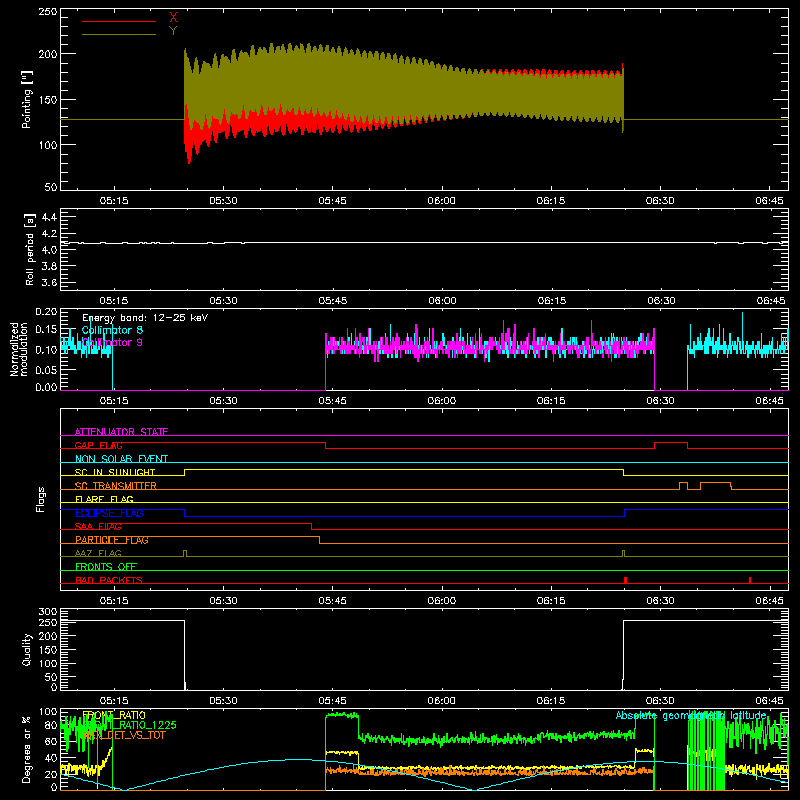This screenshot has width=800, height=800.
Task: Select the ECLIPSE_FLAG label
Action: [x=109, y=513]
